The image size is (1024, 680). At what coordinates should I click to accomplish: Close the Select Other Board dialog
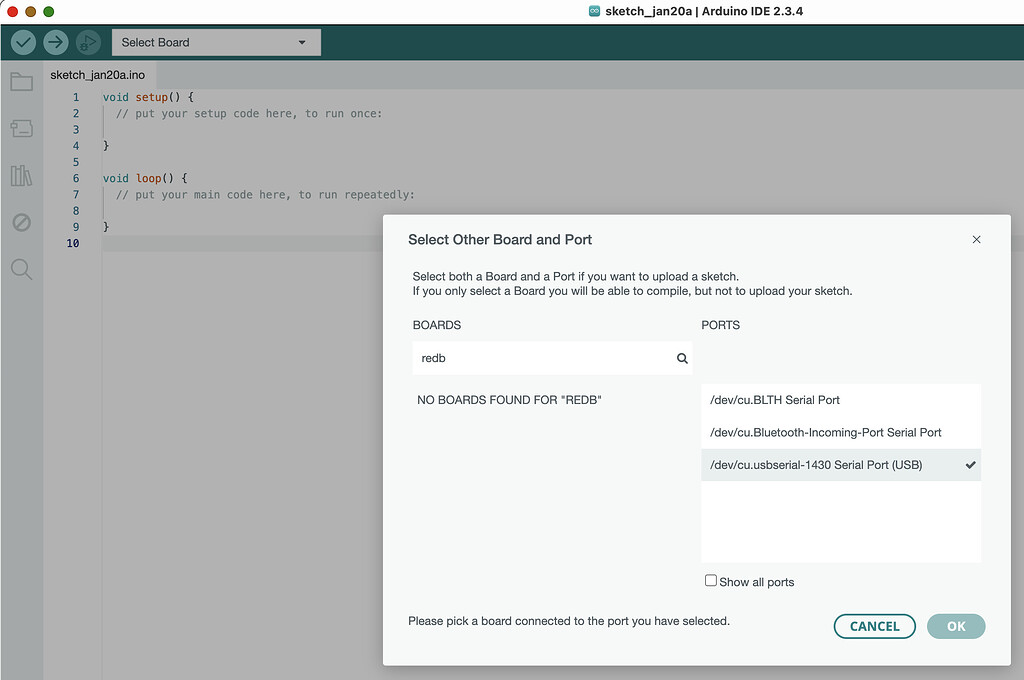976,239
